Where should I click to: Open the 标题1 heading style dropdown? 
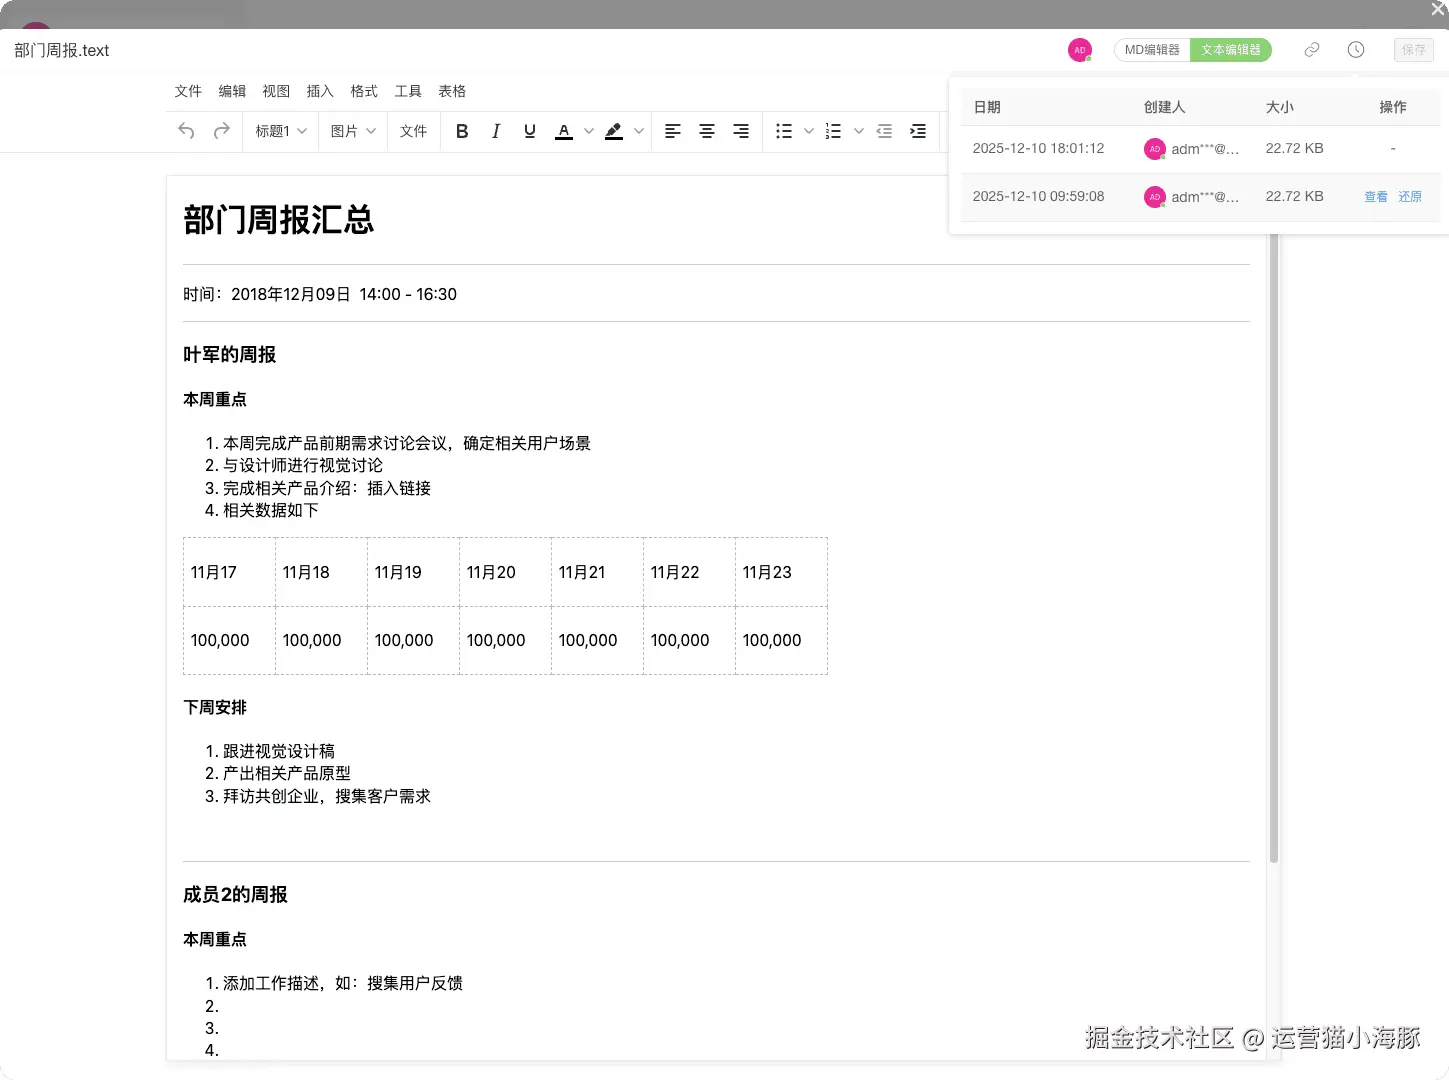tap(280, 131)
